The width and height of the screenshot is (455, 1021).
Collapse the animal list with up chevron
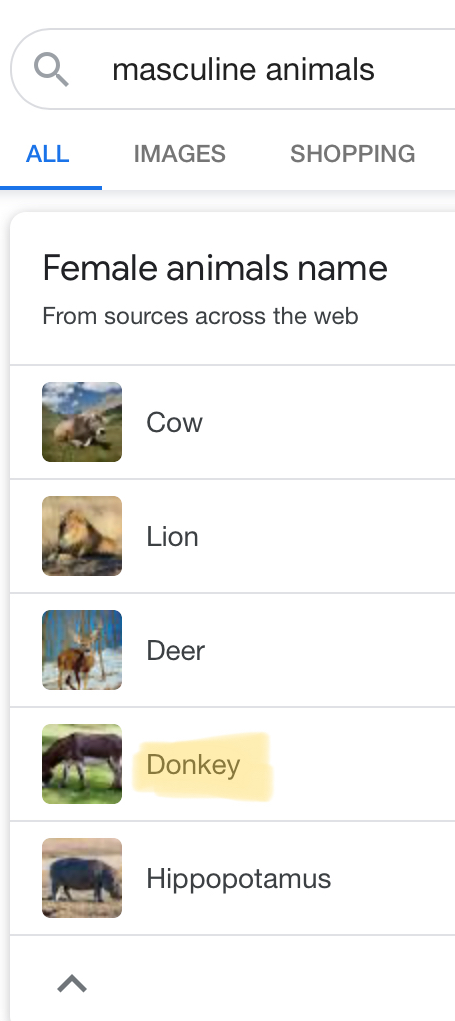click(x=72, y=983)
